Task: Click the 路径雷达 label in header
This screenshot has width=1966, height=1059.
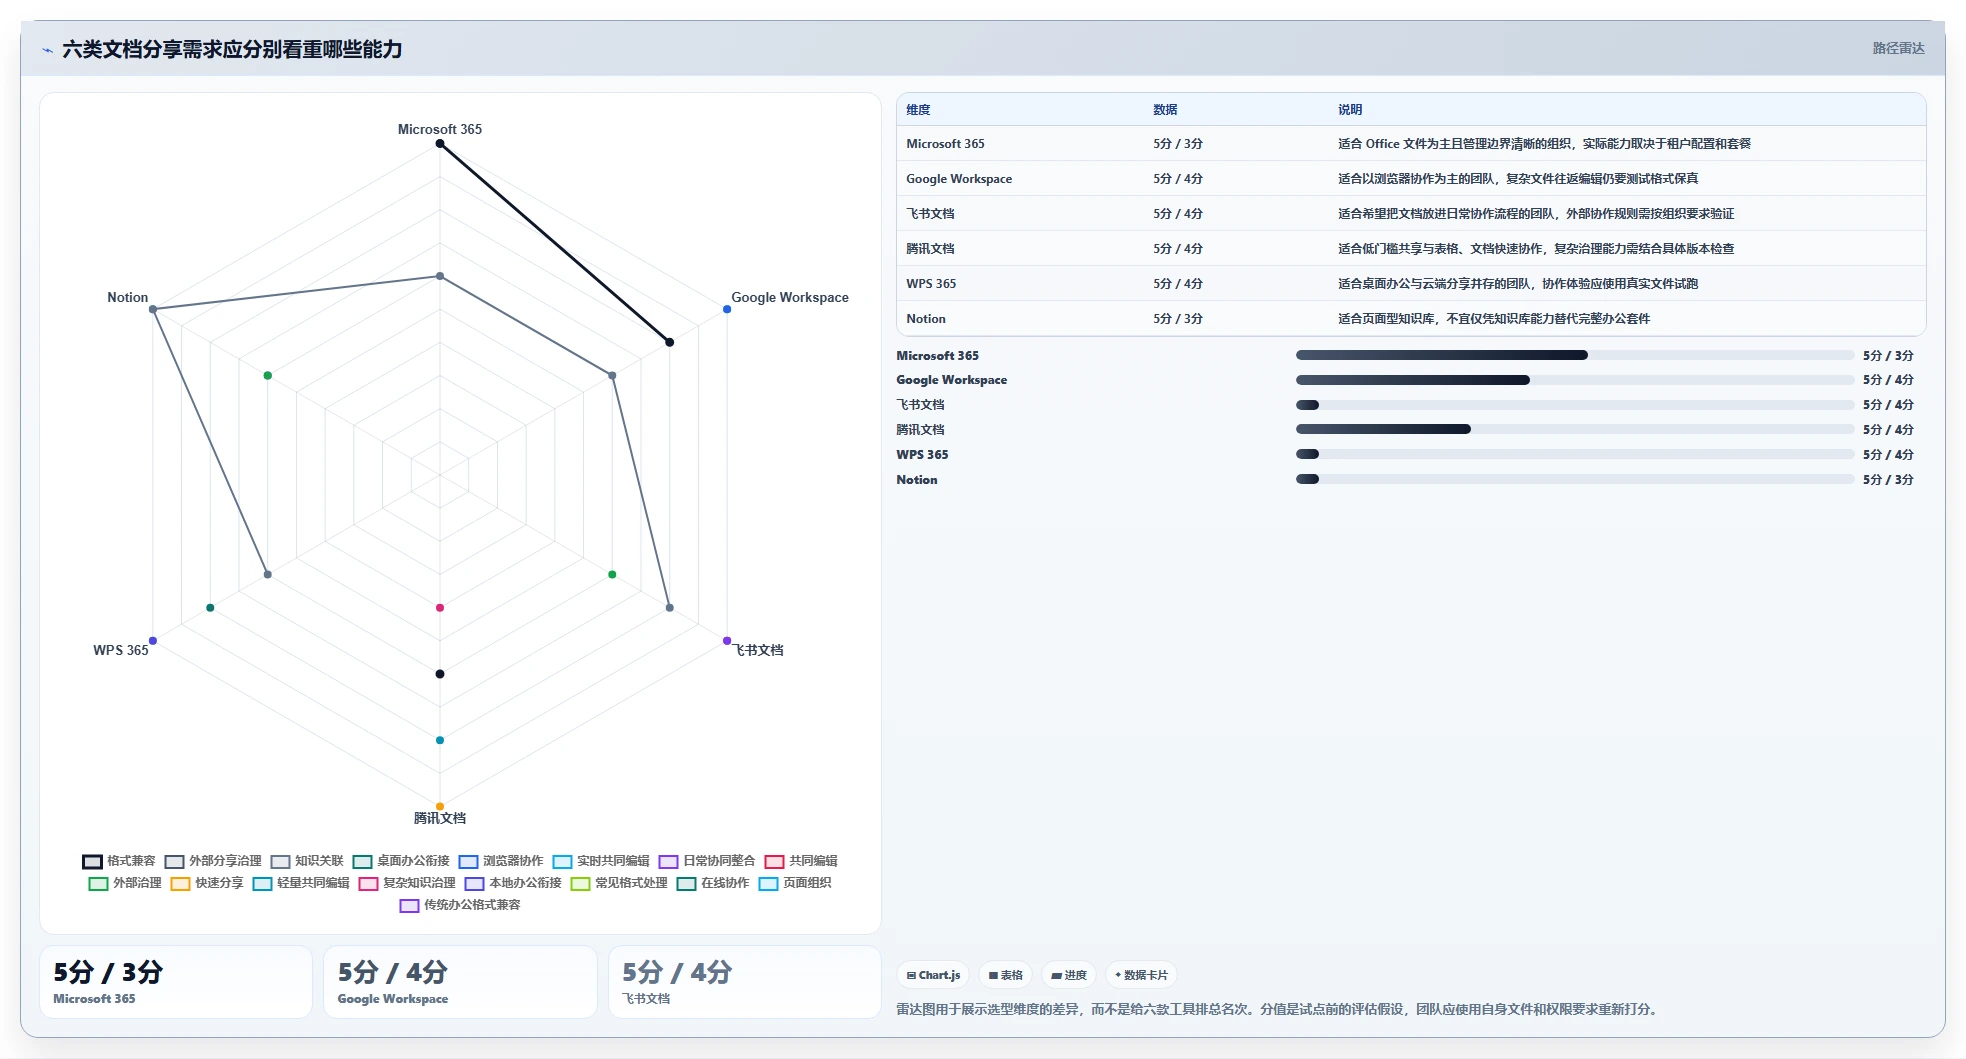Action: tap(1898, 48)
